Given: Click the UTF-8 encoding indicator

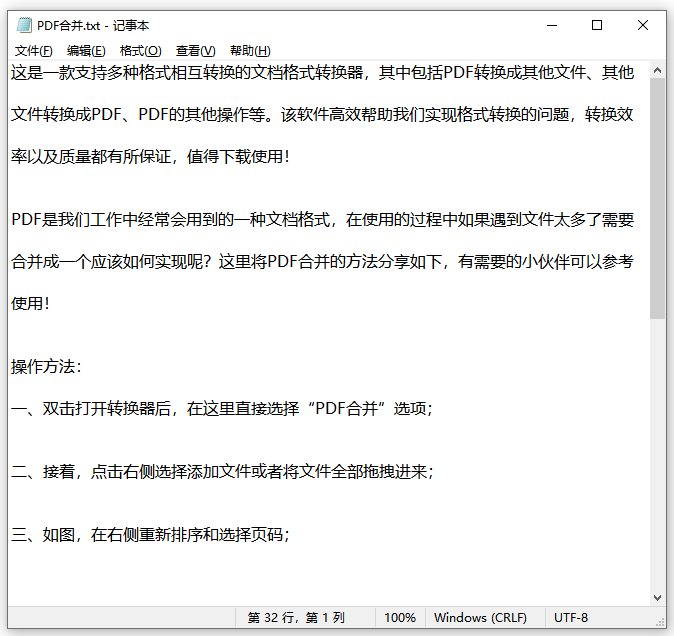Looking at the screenshot, I should point(571,618).
